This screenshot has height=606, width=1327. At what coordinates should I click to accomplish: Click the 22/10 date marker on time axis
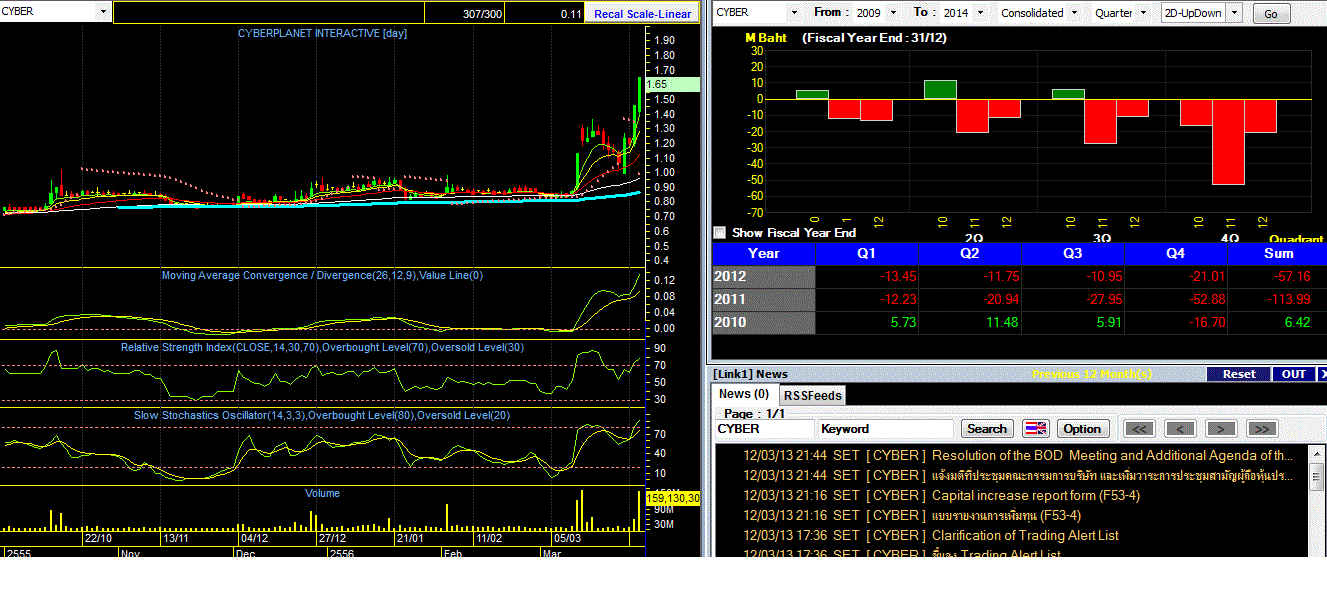98,538
